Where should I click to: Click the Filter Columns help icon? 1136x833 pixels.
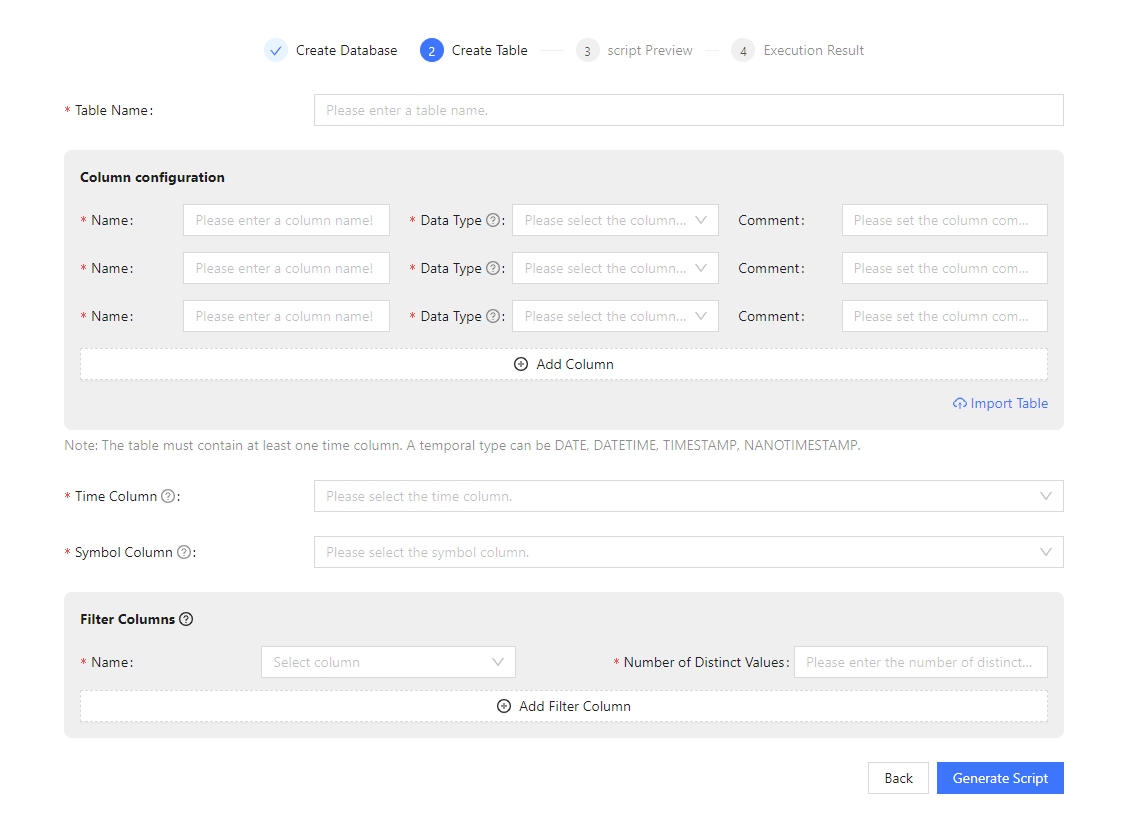186,620
